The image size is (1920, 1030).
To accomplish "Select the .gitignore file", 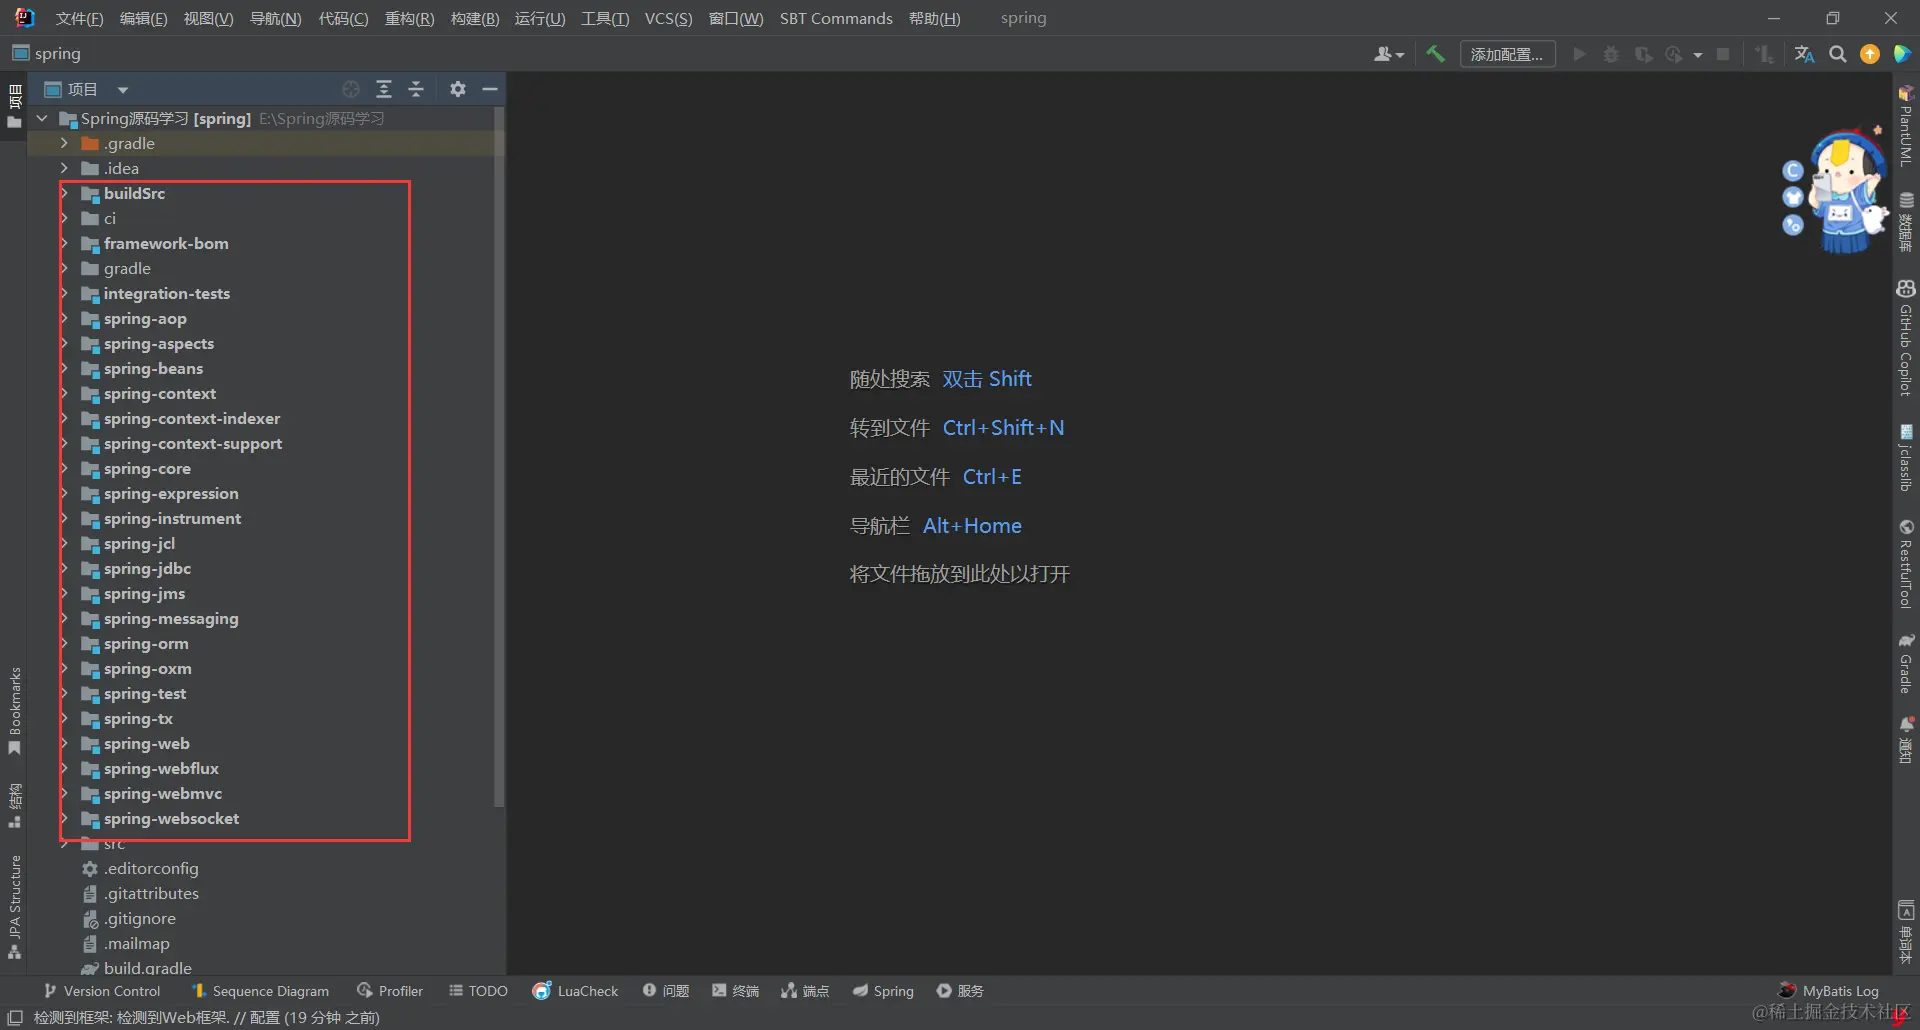I will point(140,919).
